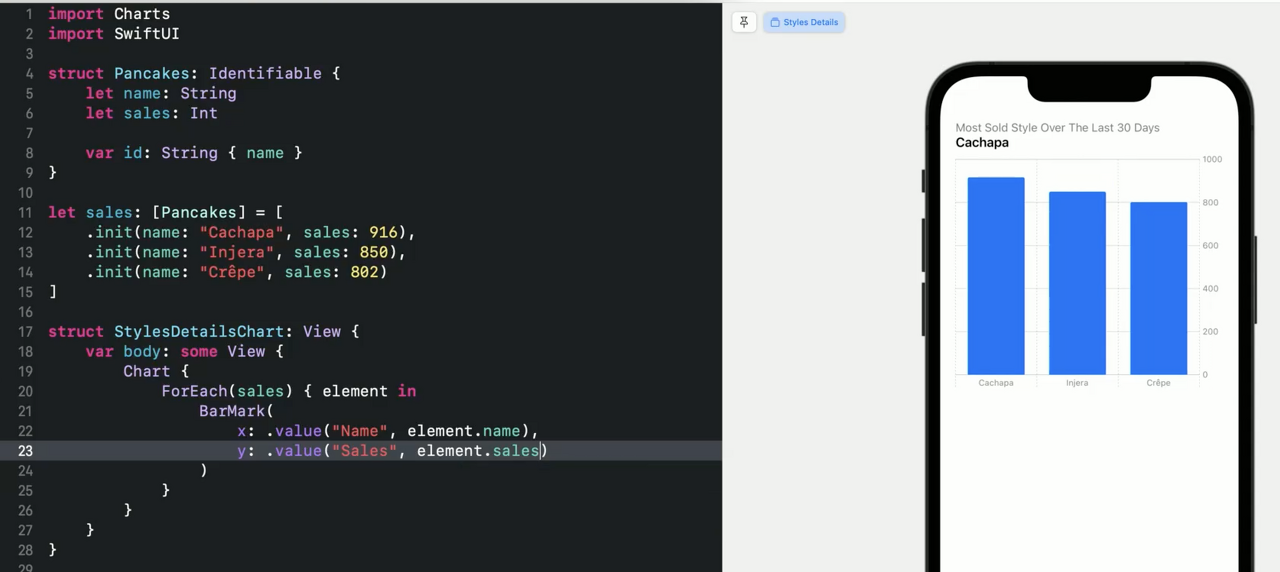Viewport: 1280px width, 572px height.
Task: Click the 600 y-axis label
Action: point(1210,246)
